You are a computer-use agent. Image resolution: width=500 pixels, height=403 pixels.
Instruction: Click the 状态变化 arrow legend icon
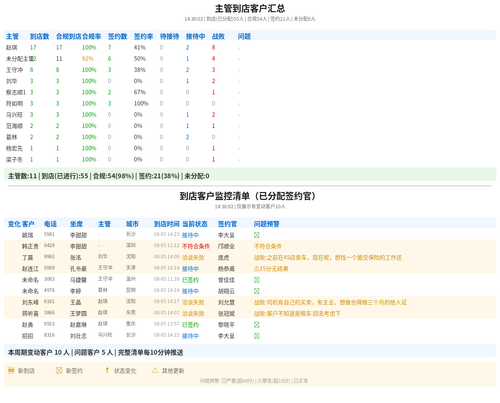(x=107, y=370)
